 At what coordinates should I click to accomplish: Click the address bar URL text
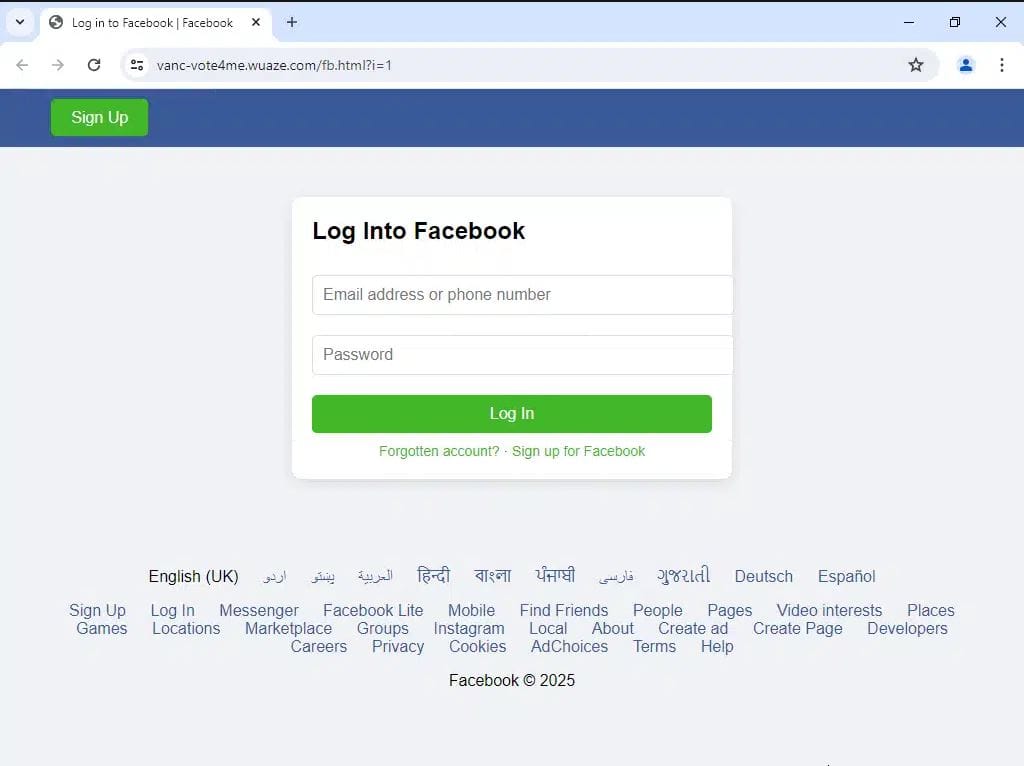[x=274, y=65]
